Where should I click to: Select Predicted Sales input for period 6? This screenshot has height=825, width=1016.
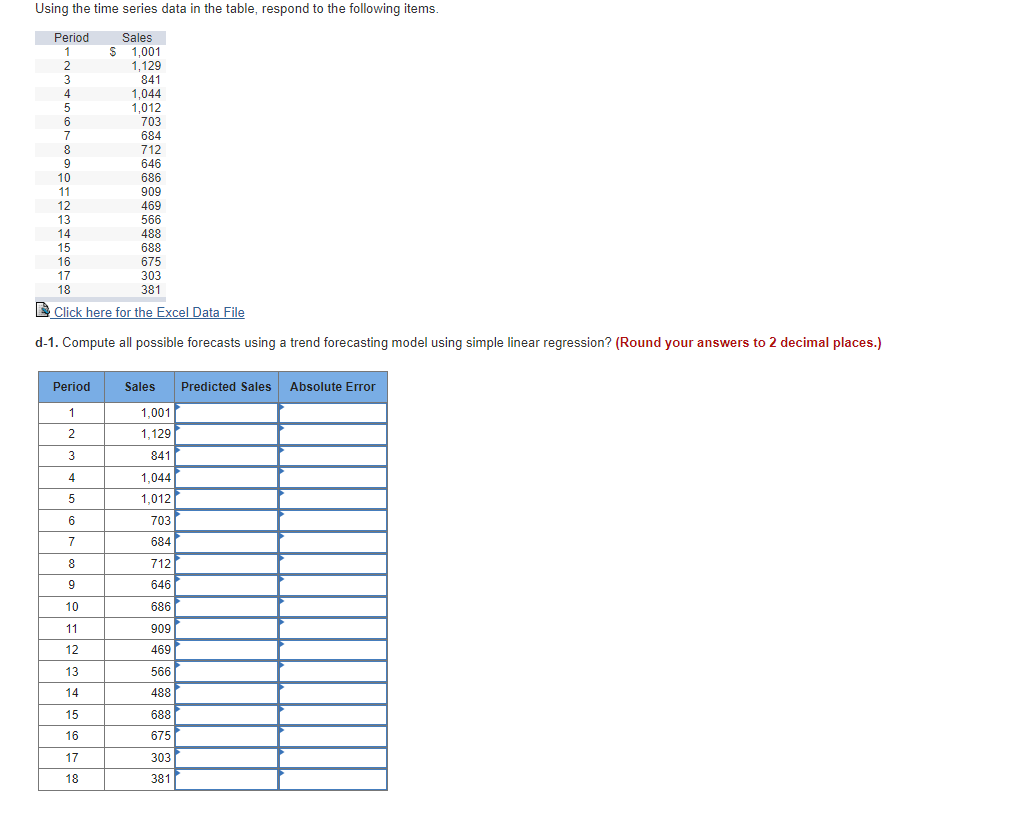227,521
